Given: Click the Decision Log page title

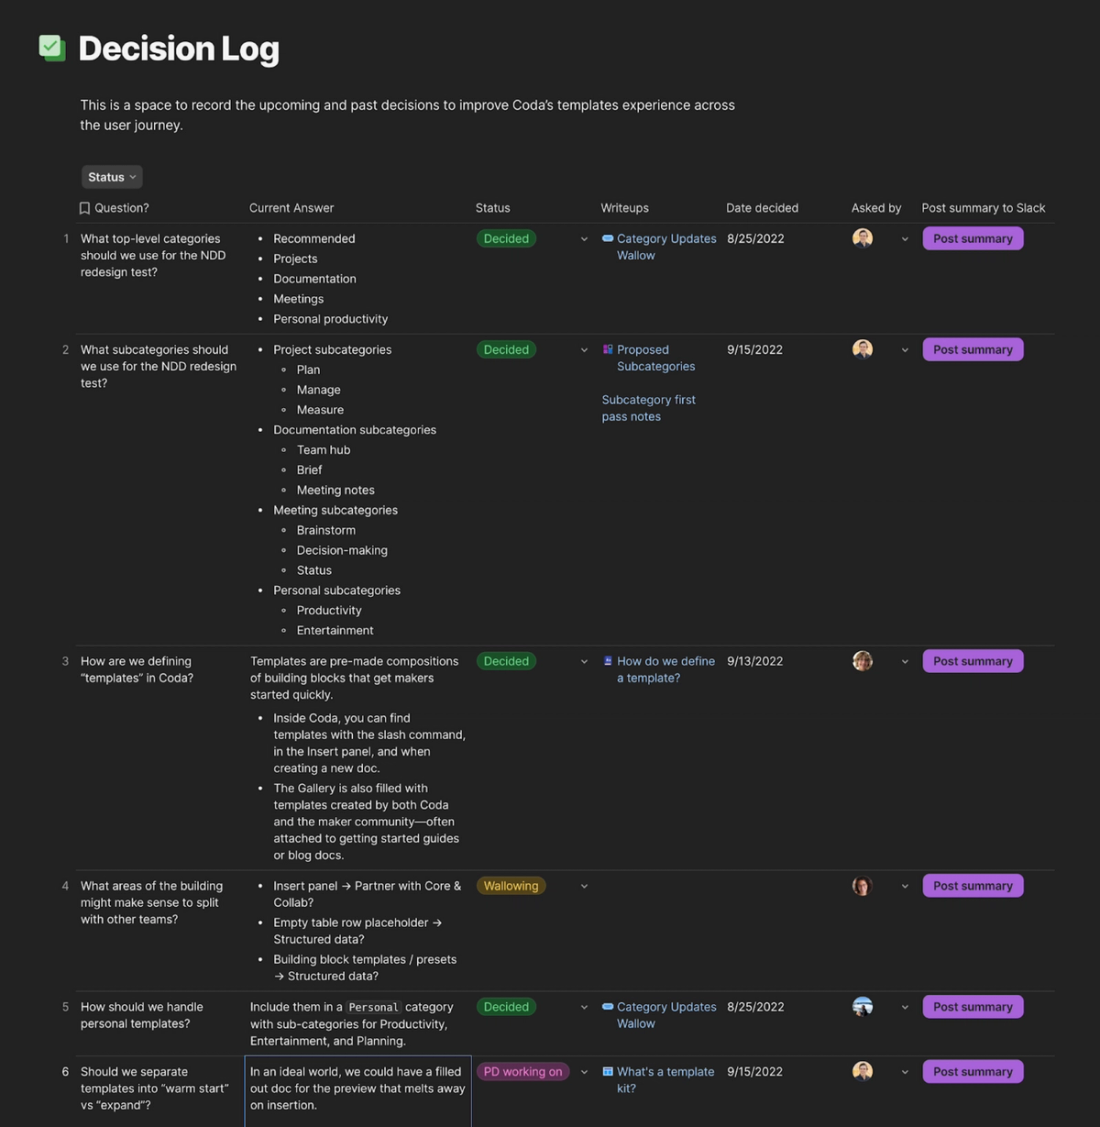Looking at the screenshot, I should 178,49.
